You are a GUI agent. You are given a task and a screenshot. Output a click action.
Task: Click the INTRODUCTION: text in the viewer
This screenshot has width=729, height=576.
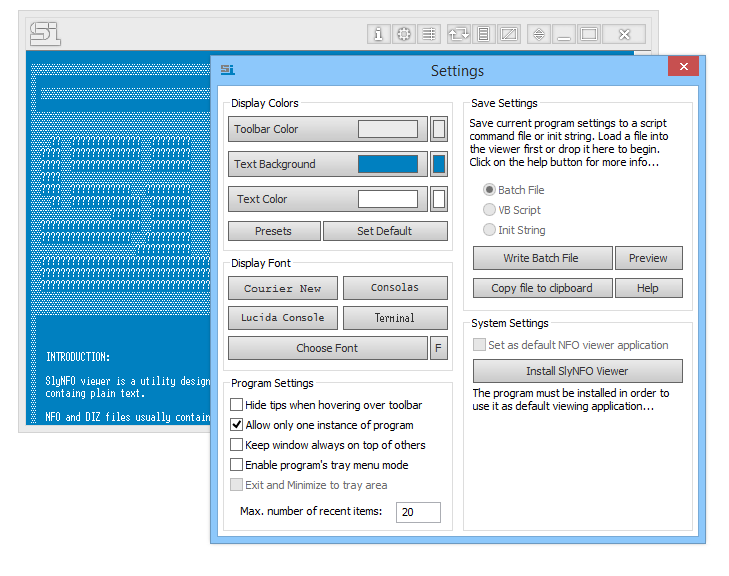point(78,357)
